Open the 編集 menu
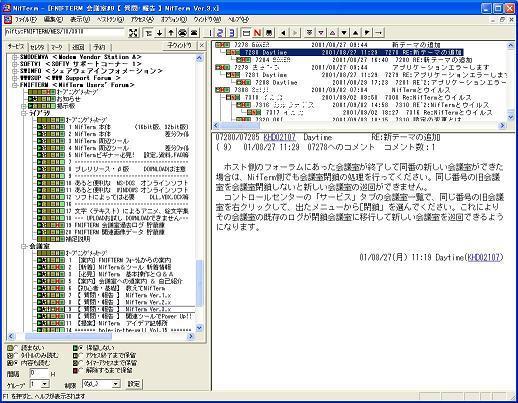The width and height of the screenshot is (518, 403). pyautogui.click(x=53, y=19)
